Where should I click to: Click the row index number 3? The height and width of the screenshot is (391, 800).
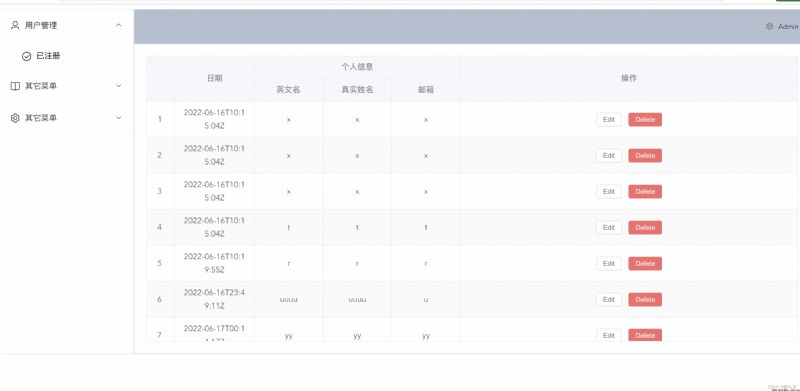pos(160,191)
